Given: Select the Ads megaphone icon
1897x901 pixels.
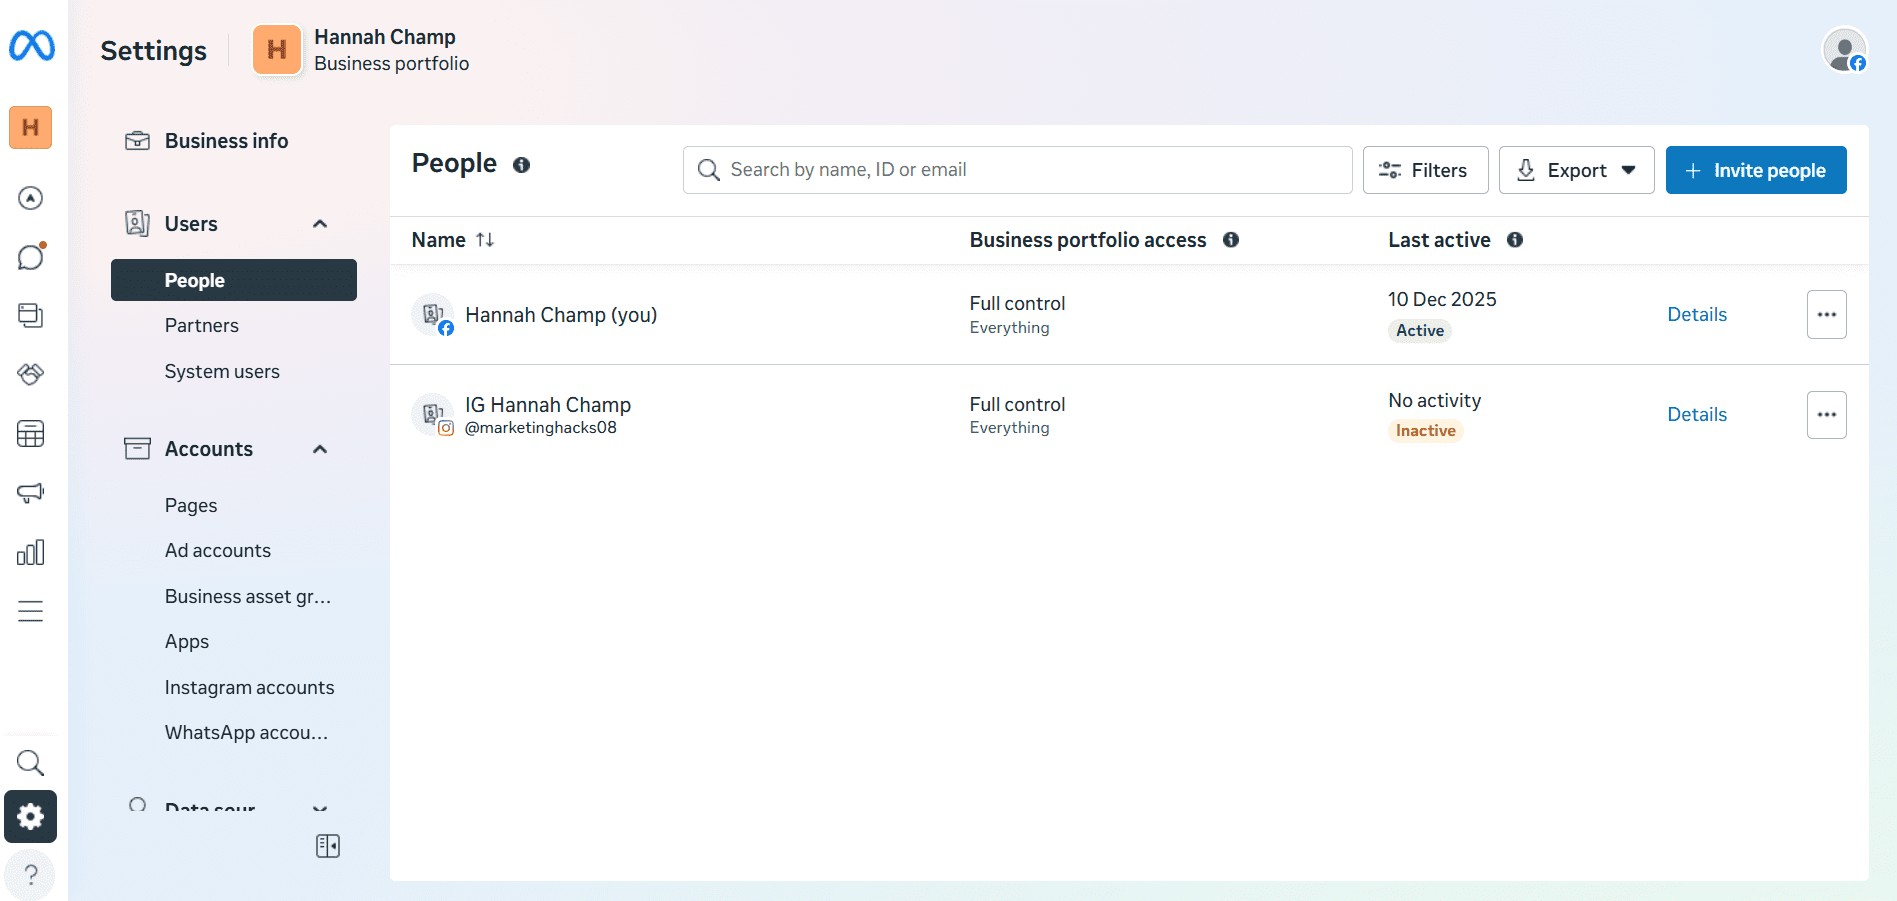Looking at the screenshot, I should point(30,492).
